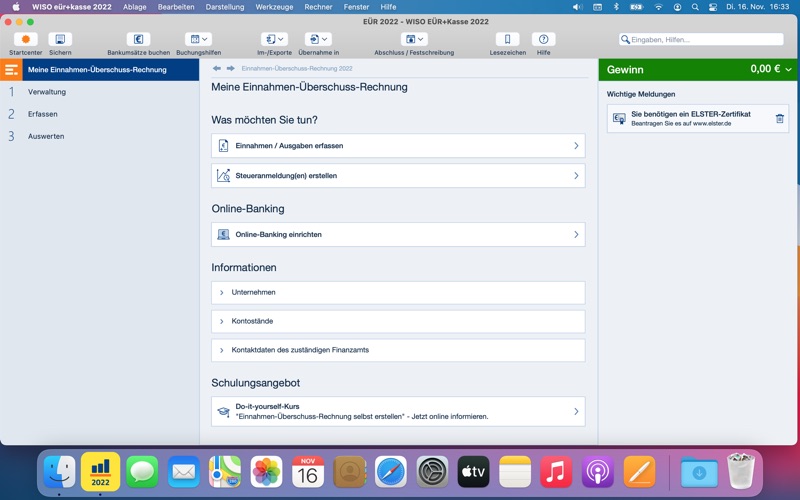Open the Im-/Exporte dropdown

click(x=274, y=39)
